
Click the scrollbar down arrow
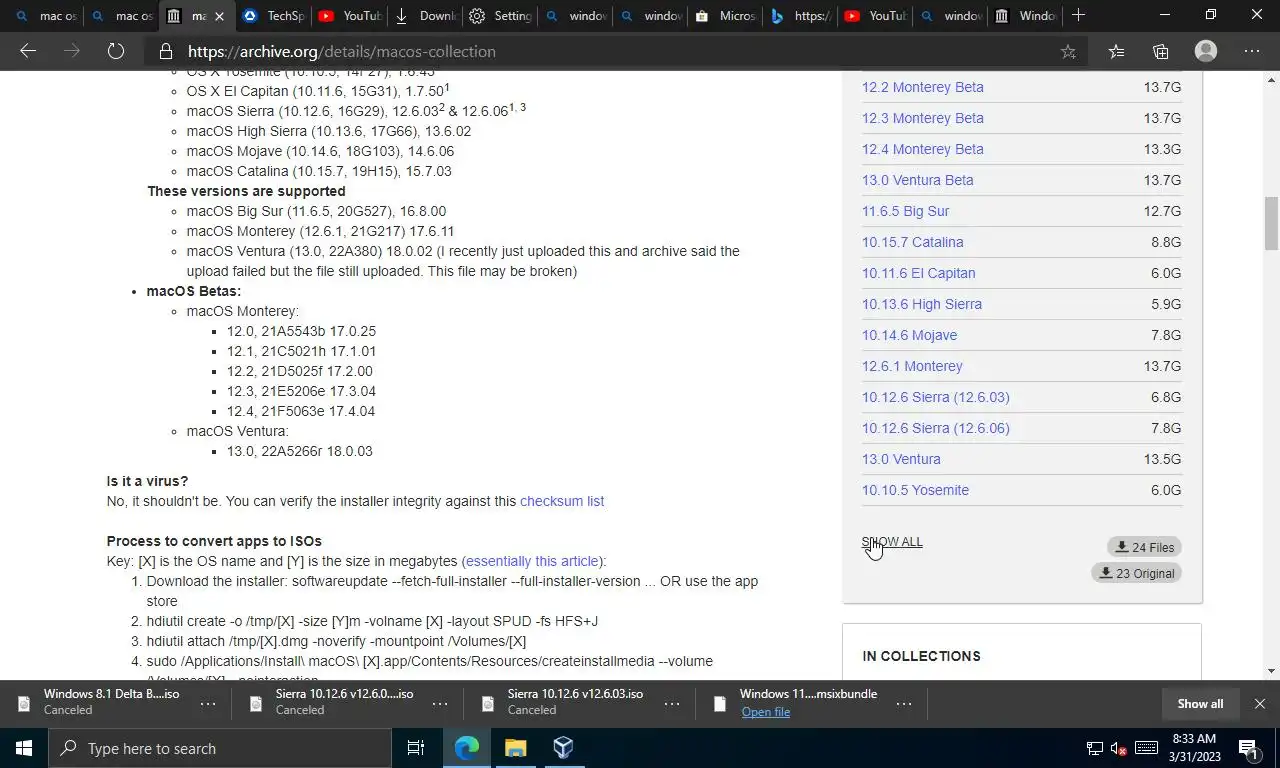(x=1271, y=671)
